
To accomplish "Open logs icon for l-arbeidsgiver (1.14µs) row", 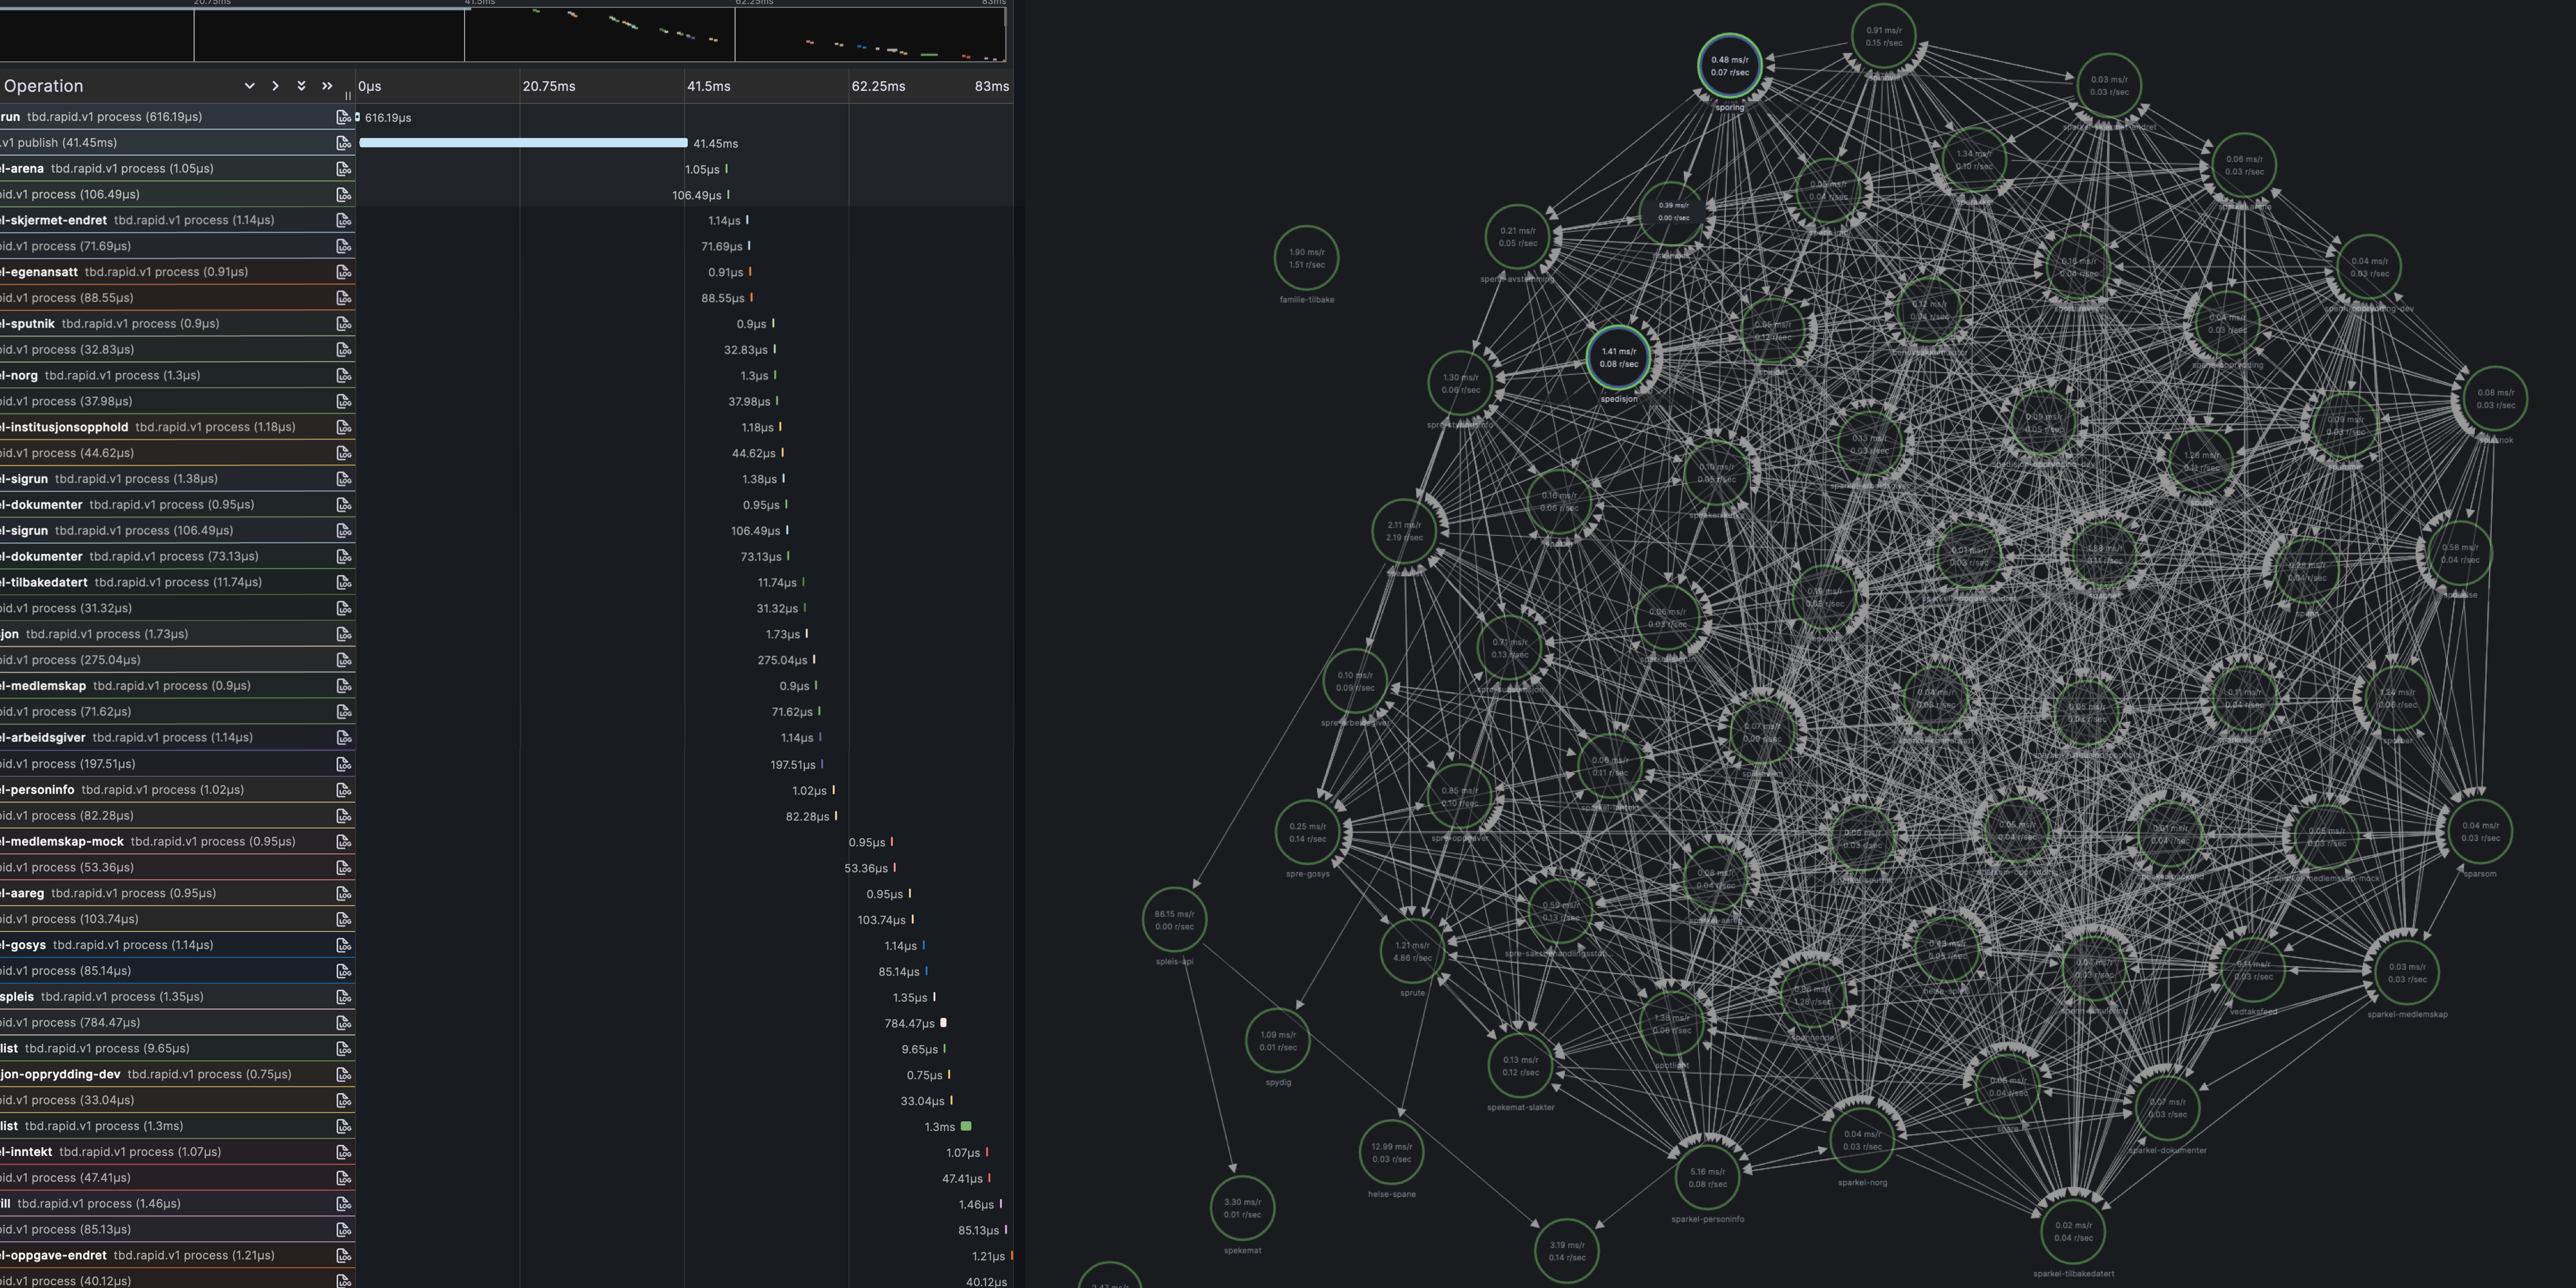I will point(344,738).
